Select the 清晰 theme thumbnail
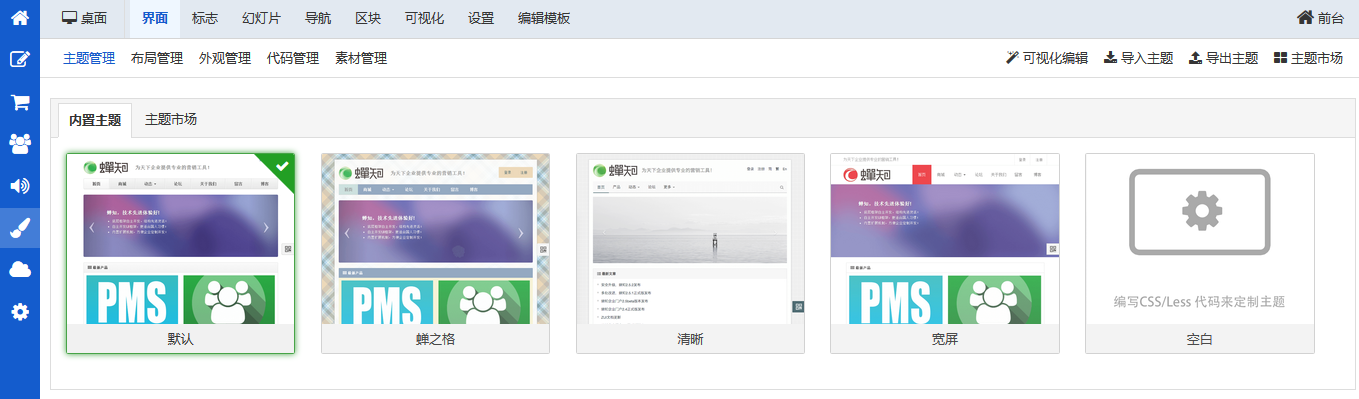The height and width of the screenshot is (399, 1359). click(x=691, y=253)
